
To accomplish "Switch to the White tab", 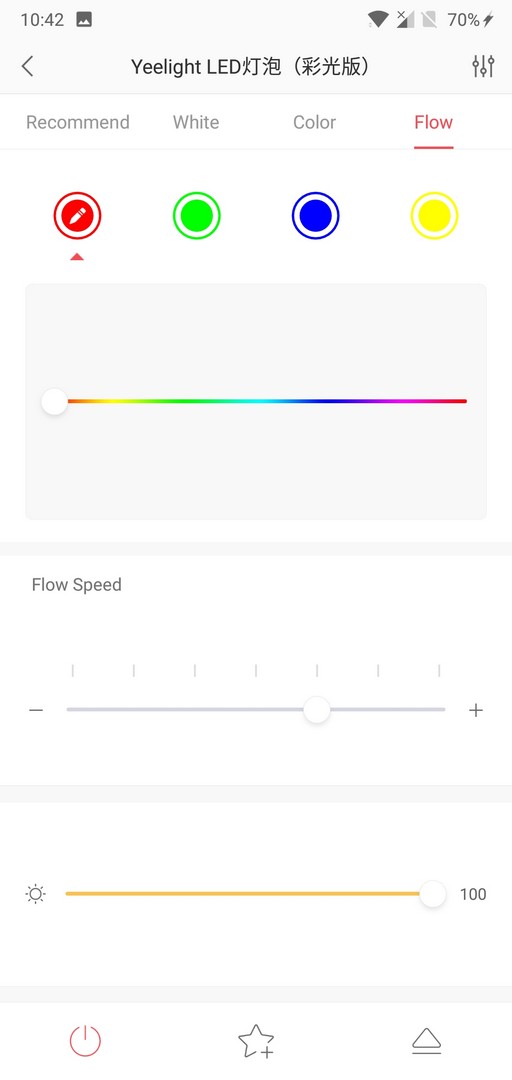I will coord(196,122).
